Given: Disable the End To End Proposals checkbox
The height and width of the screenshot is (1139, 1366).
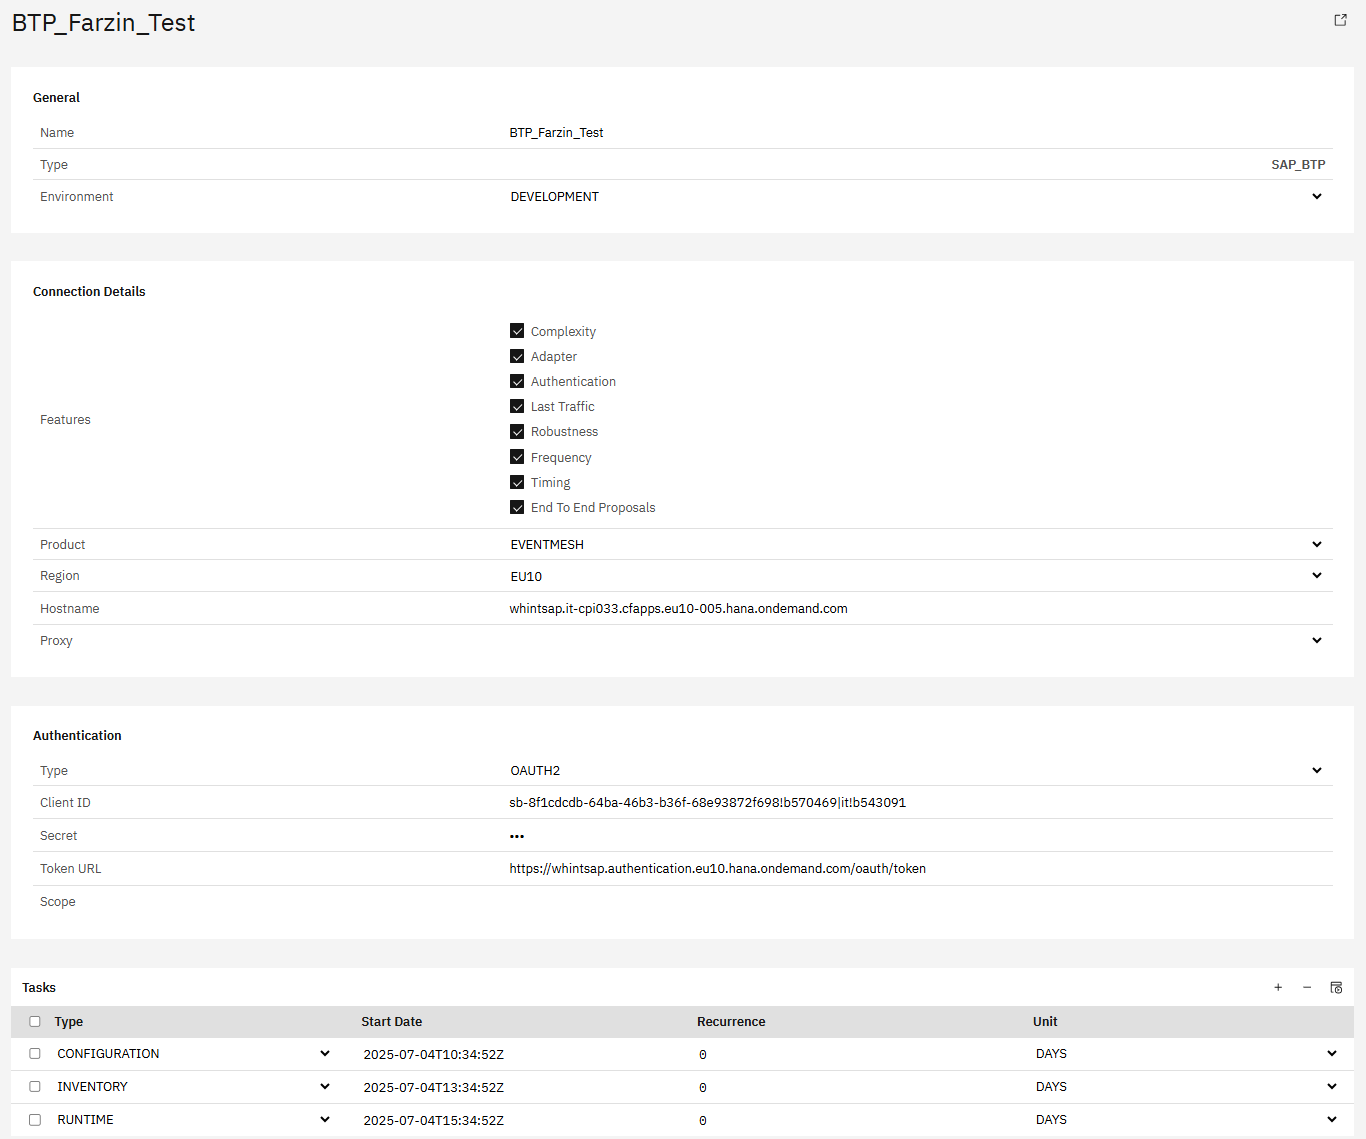Looking at the screenshot, I should 517,507.
